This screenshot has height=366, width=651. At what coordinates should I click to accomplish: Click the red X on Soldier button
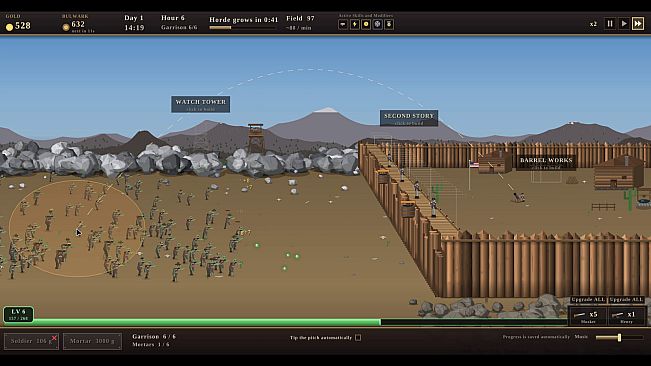point(54,338)
